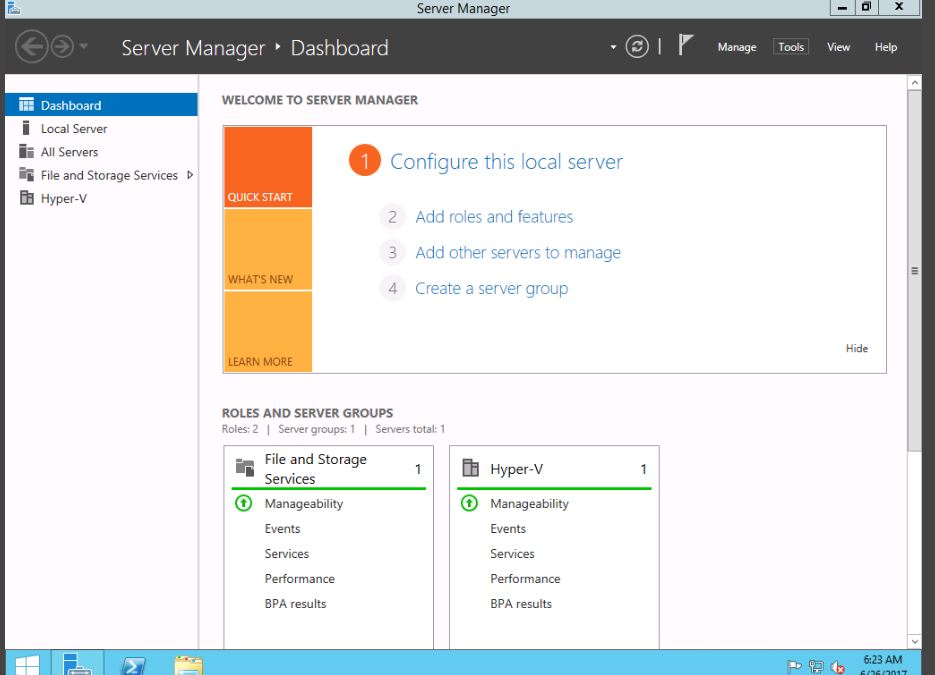Open the navigation history dropdown arrow
The width and height of the screenshot is (935, 675).
pyautogui.click(x=84, y=46)
